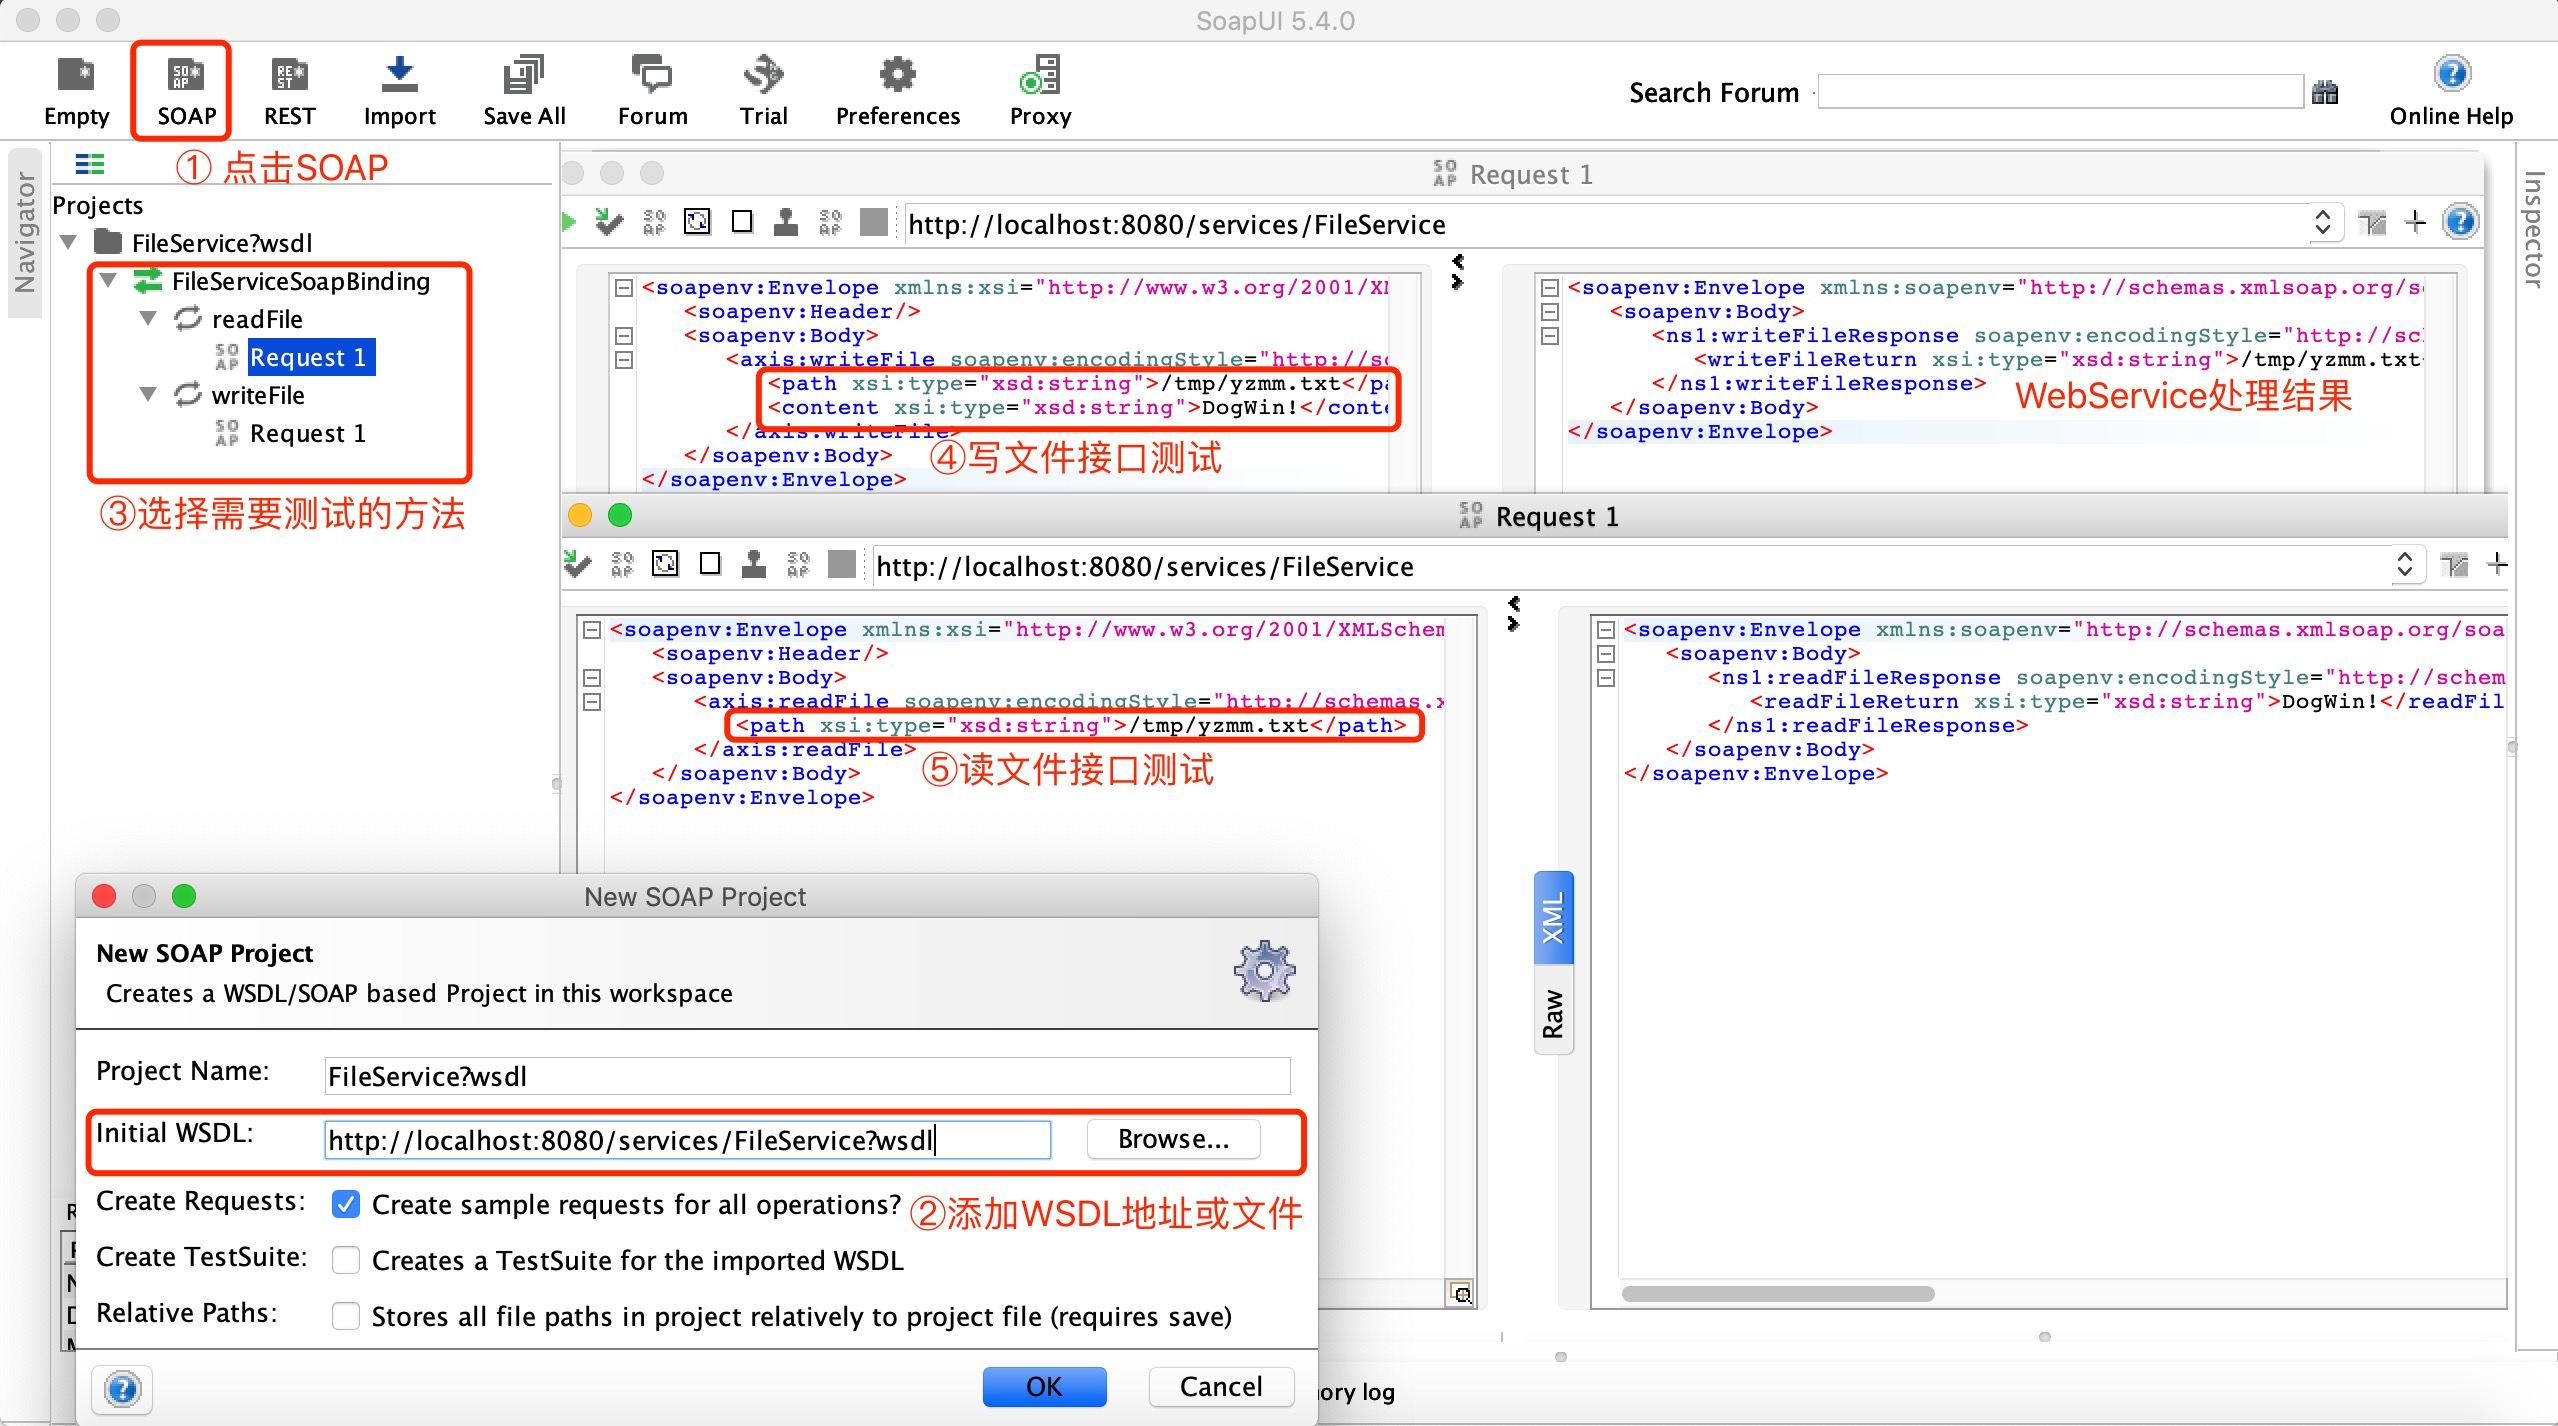
Task: Click the Import project icon
Action: pos(399,76)
